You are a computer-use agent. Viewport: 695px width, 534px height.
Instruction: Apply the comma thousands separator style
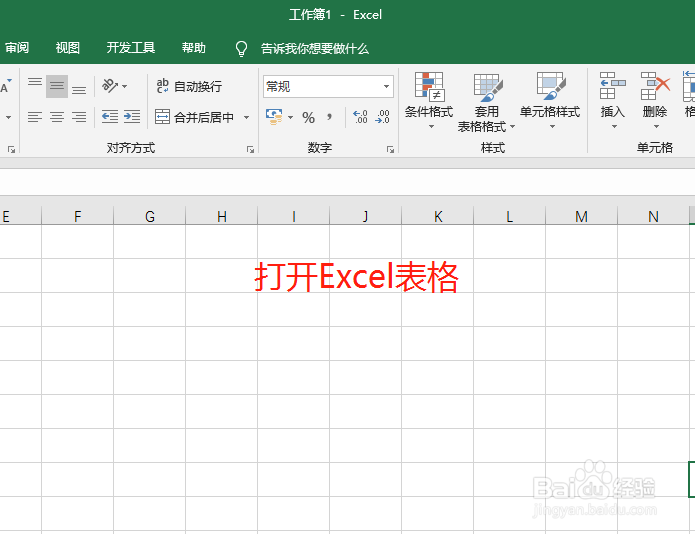point(329,117)
